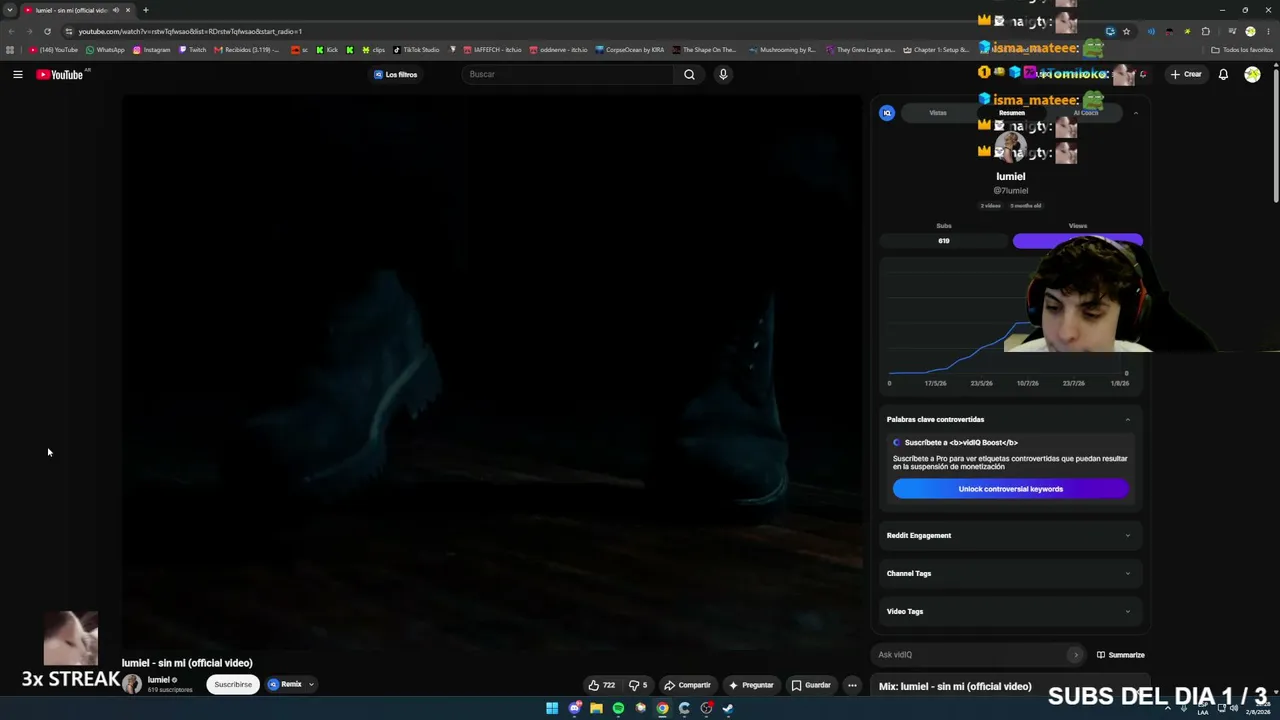Open Spotify from the taskbar
Screen dimensions: 1280x720
(x=618, y=708)
